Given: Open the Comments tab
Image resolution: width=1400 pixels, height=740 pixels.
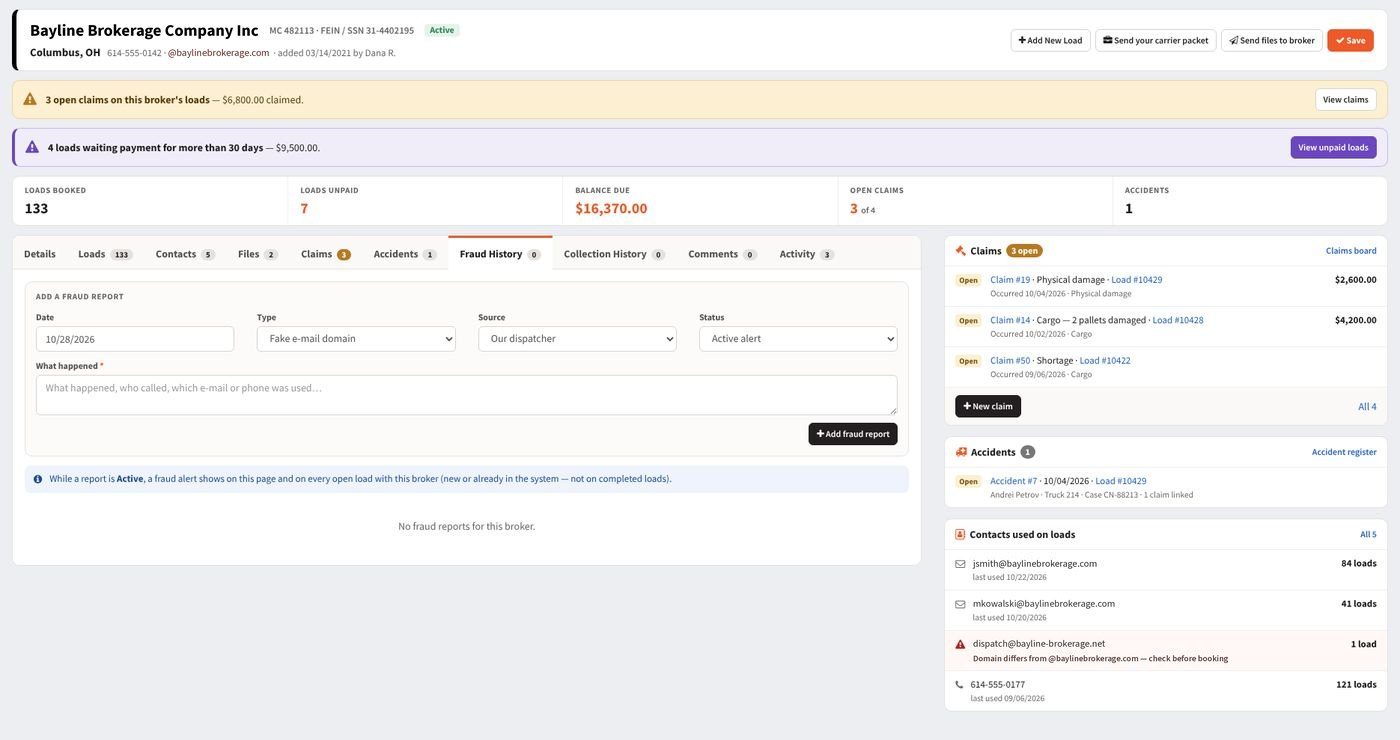Looking at the screenshot, I should coord(722,254).
